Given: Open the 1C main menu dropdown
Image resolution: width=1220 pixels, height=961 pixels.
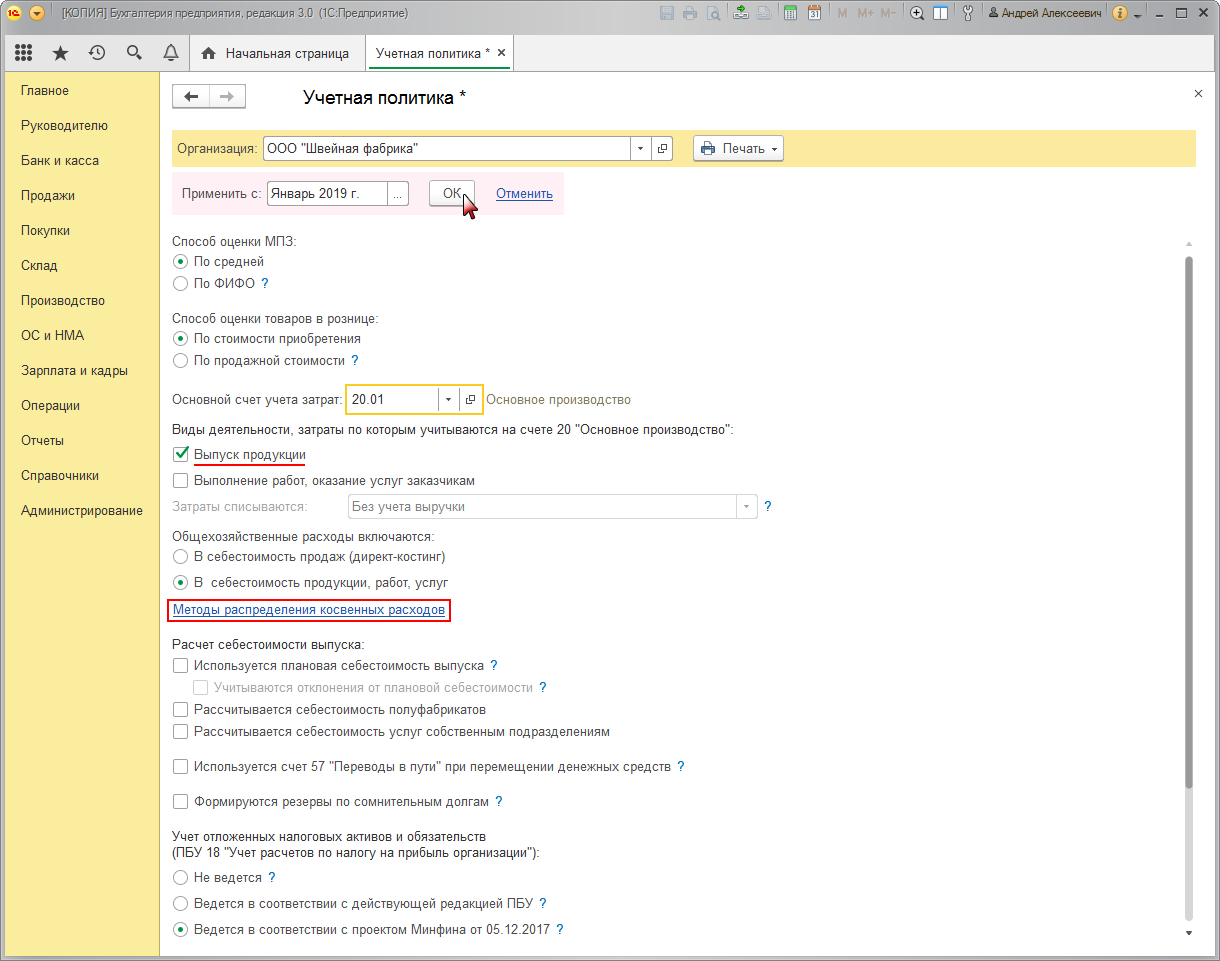Looking at the screenshot, I should coord(37,13).
